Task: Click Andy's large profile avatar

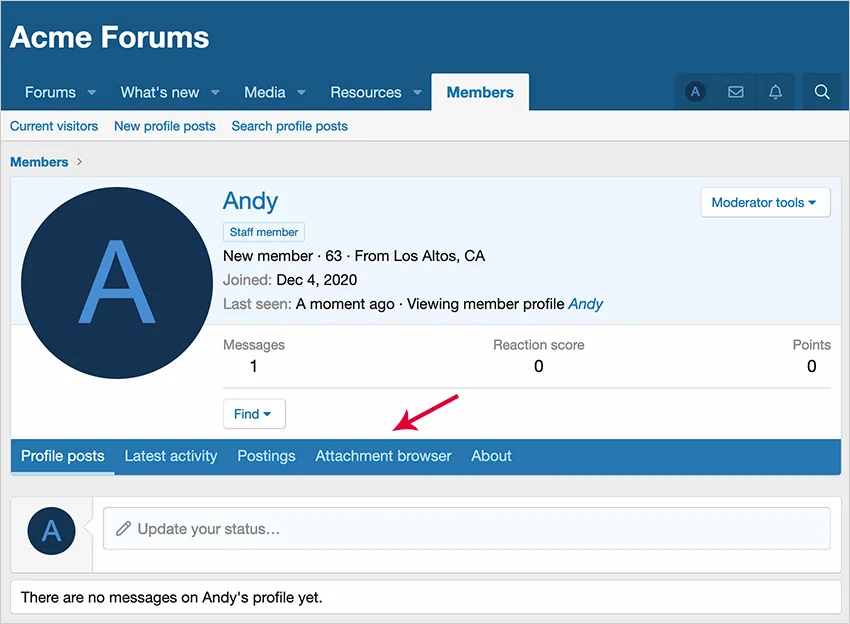Action: (x=116, y=283)
